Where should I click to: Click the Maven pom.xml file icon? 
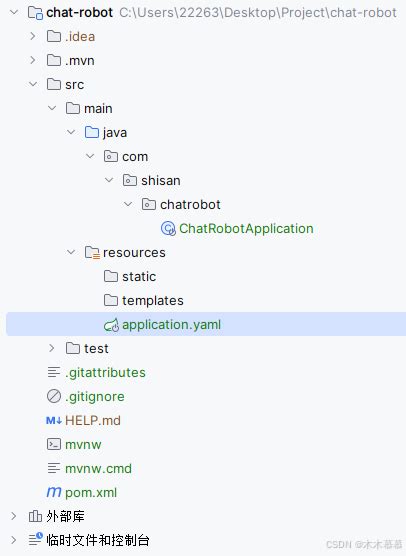[54, 492]
